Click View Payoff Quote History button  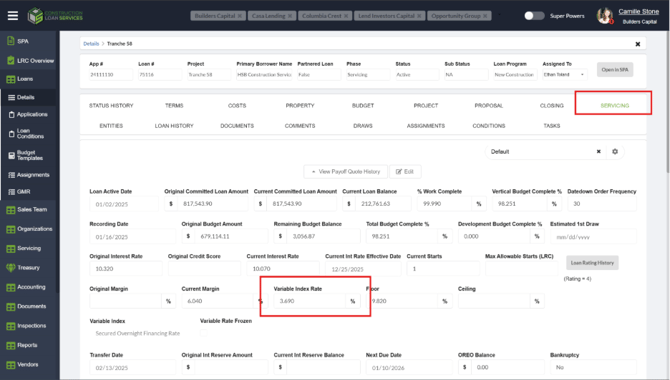346,172
